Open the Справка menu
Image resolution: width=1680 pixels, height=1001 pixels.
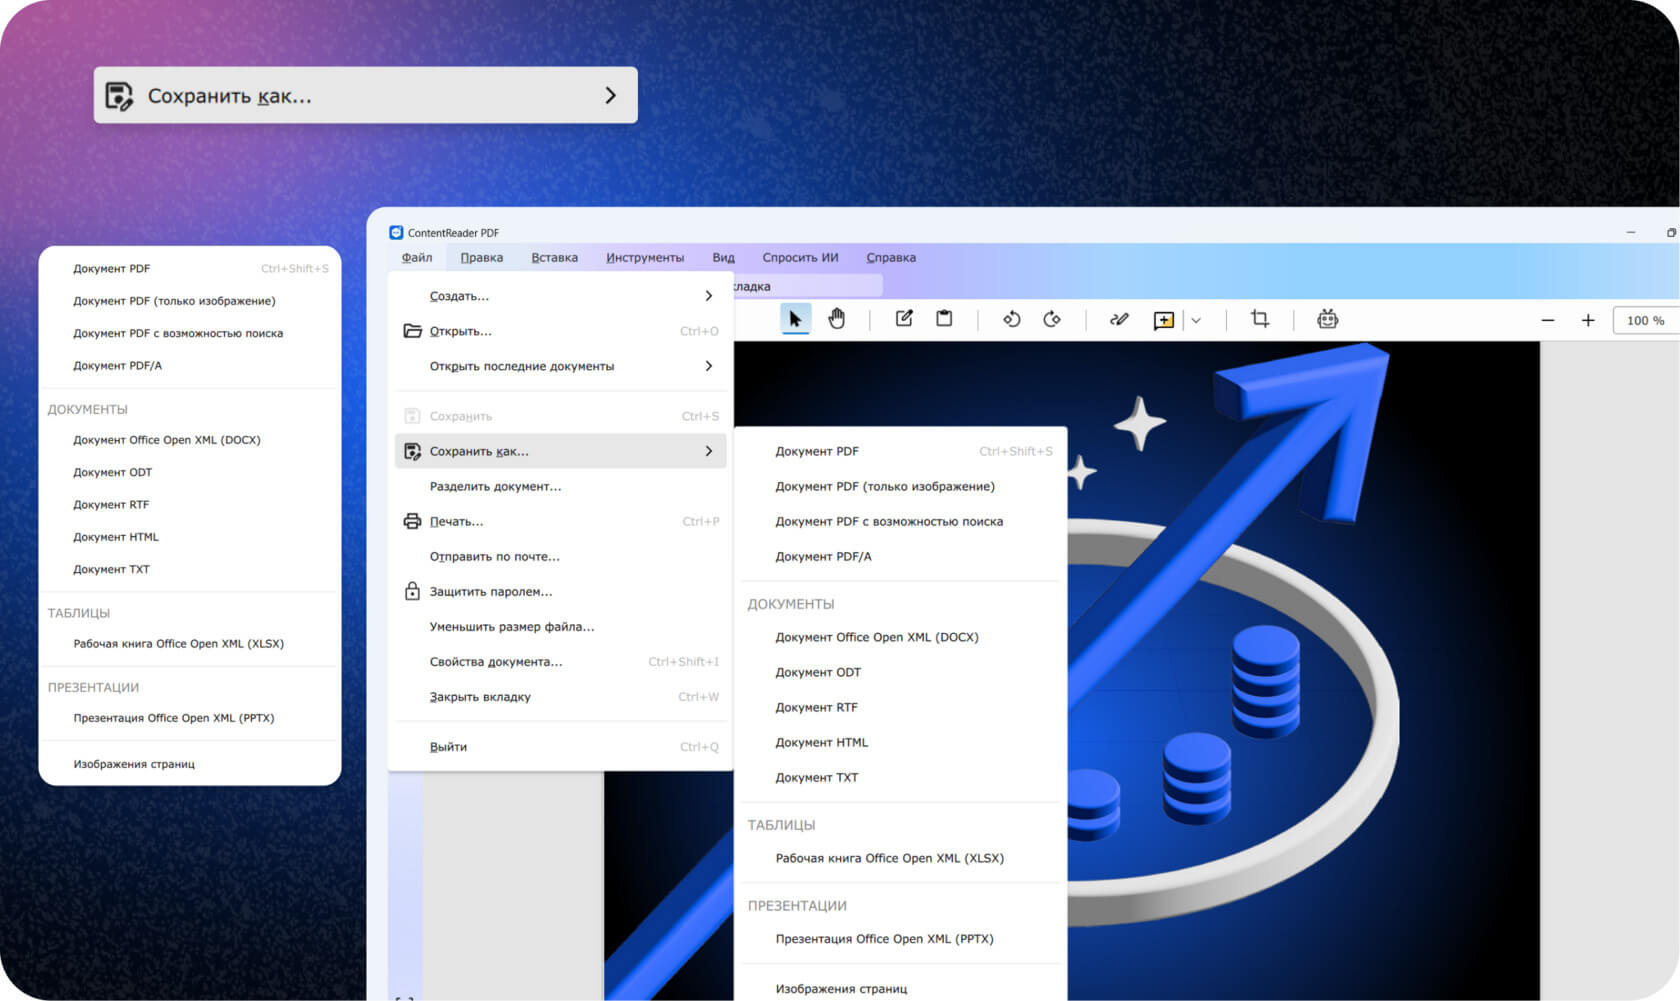click(x=891, y=257)
